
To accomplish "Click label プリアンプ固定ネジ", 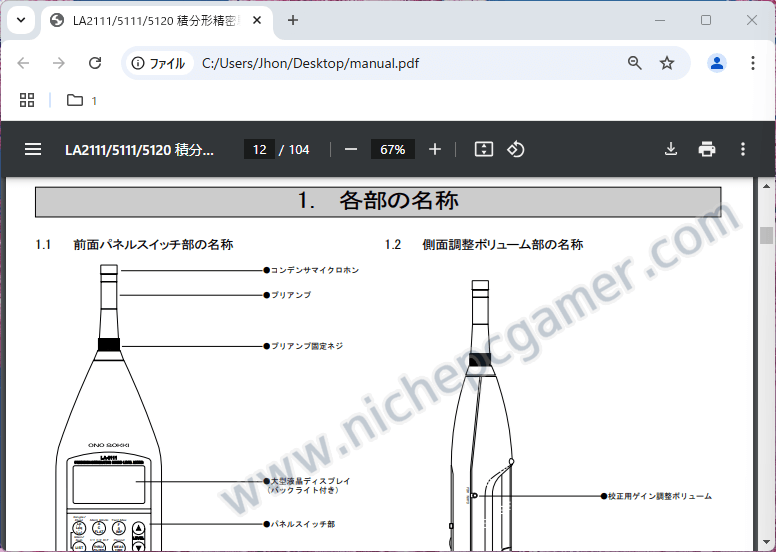I will [x=307, y=346].
